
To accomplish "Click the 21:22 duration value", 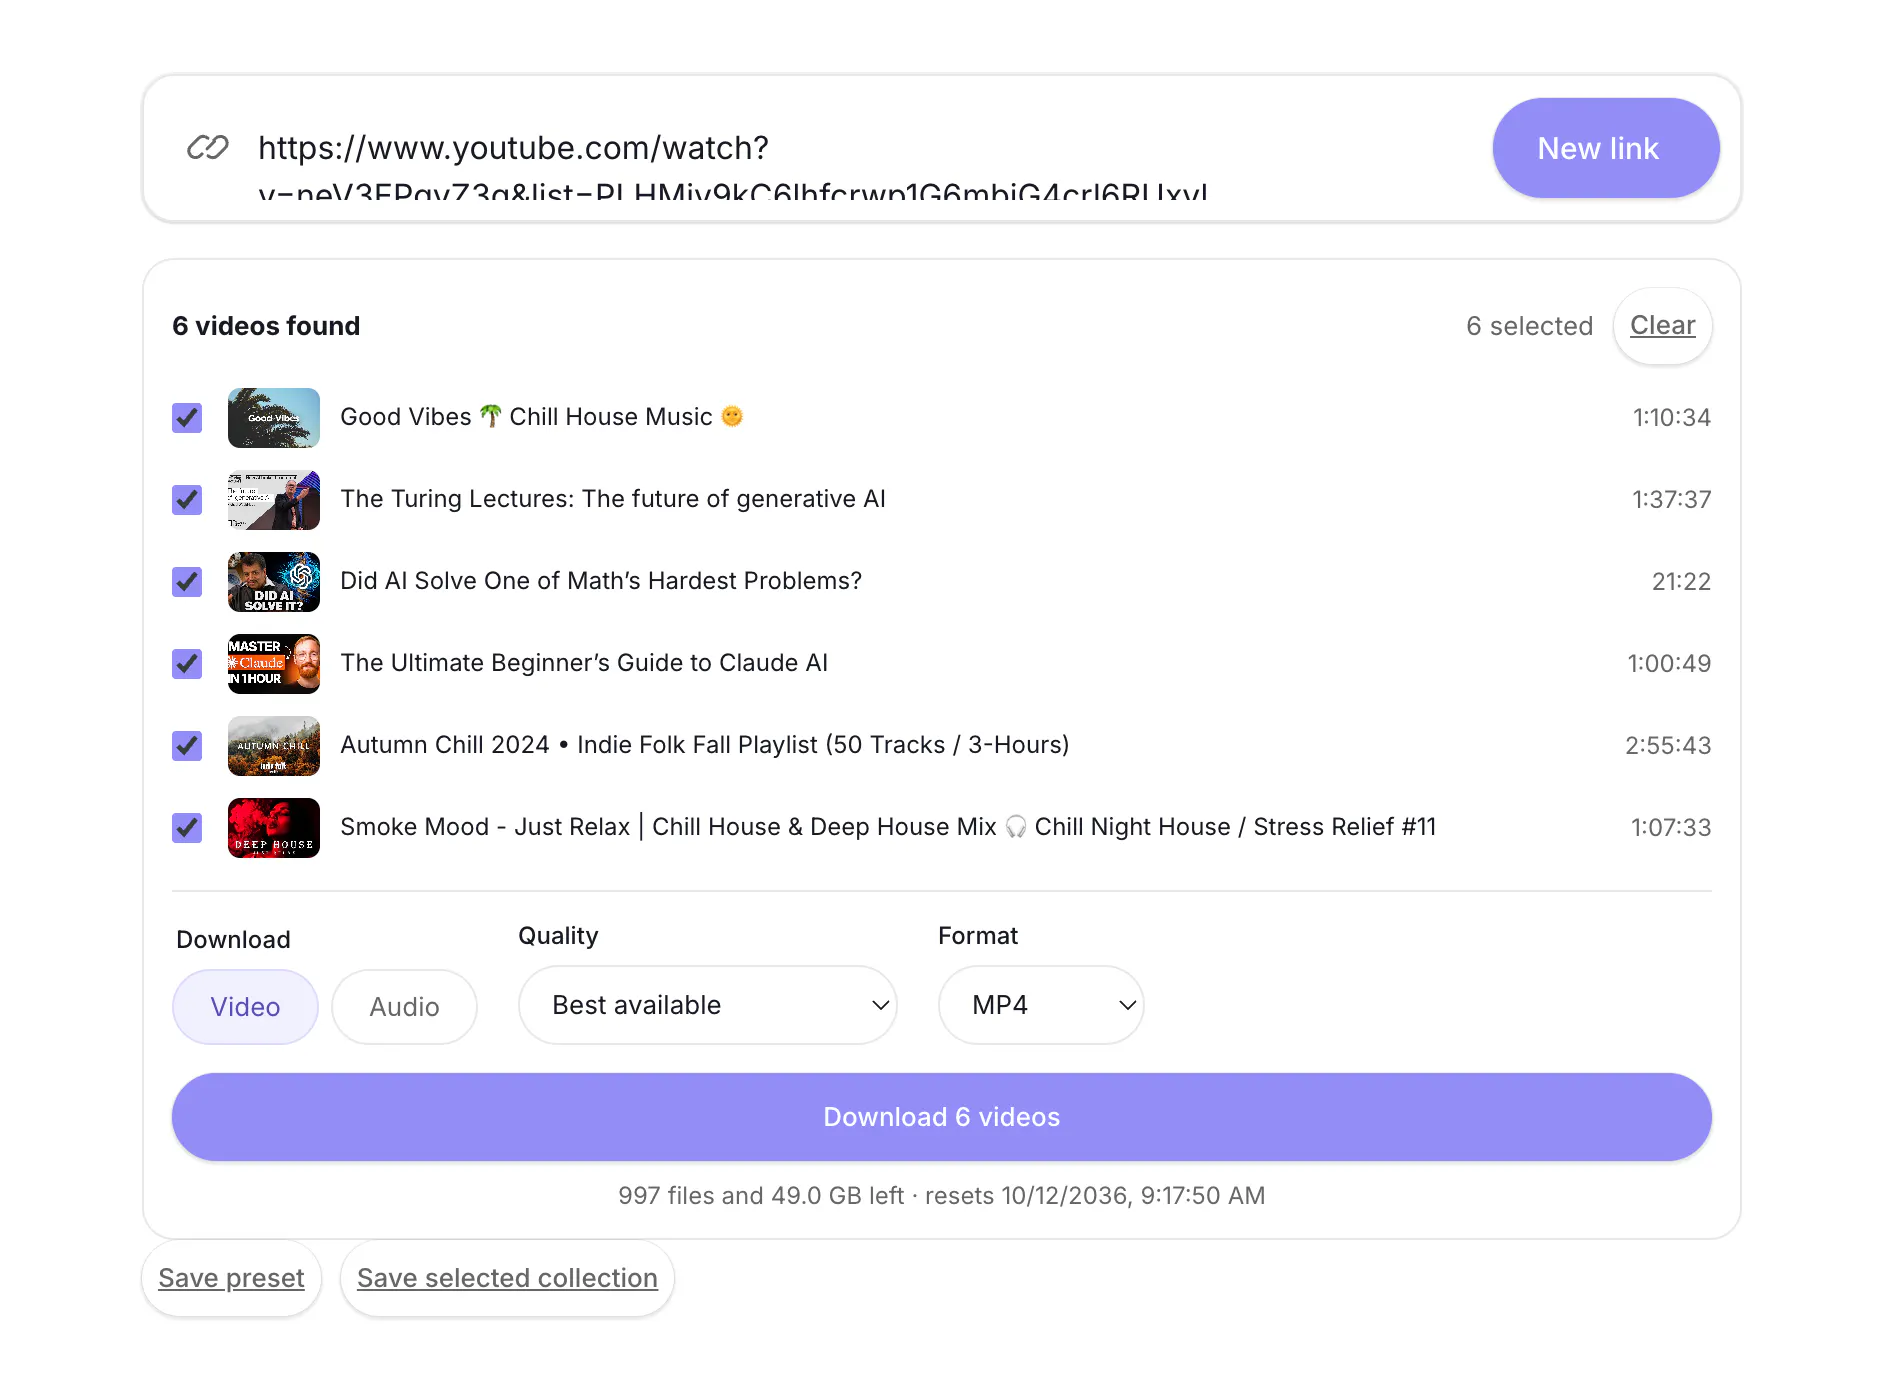I will (x=1681, y=582).
